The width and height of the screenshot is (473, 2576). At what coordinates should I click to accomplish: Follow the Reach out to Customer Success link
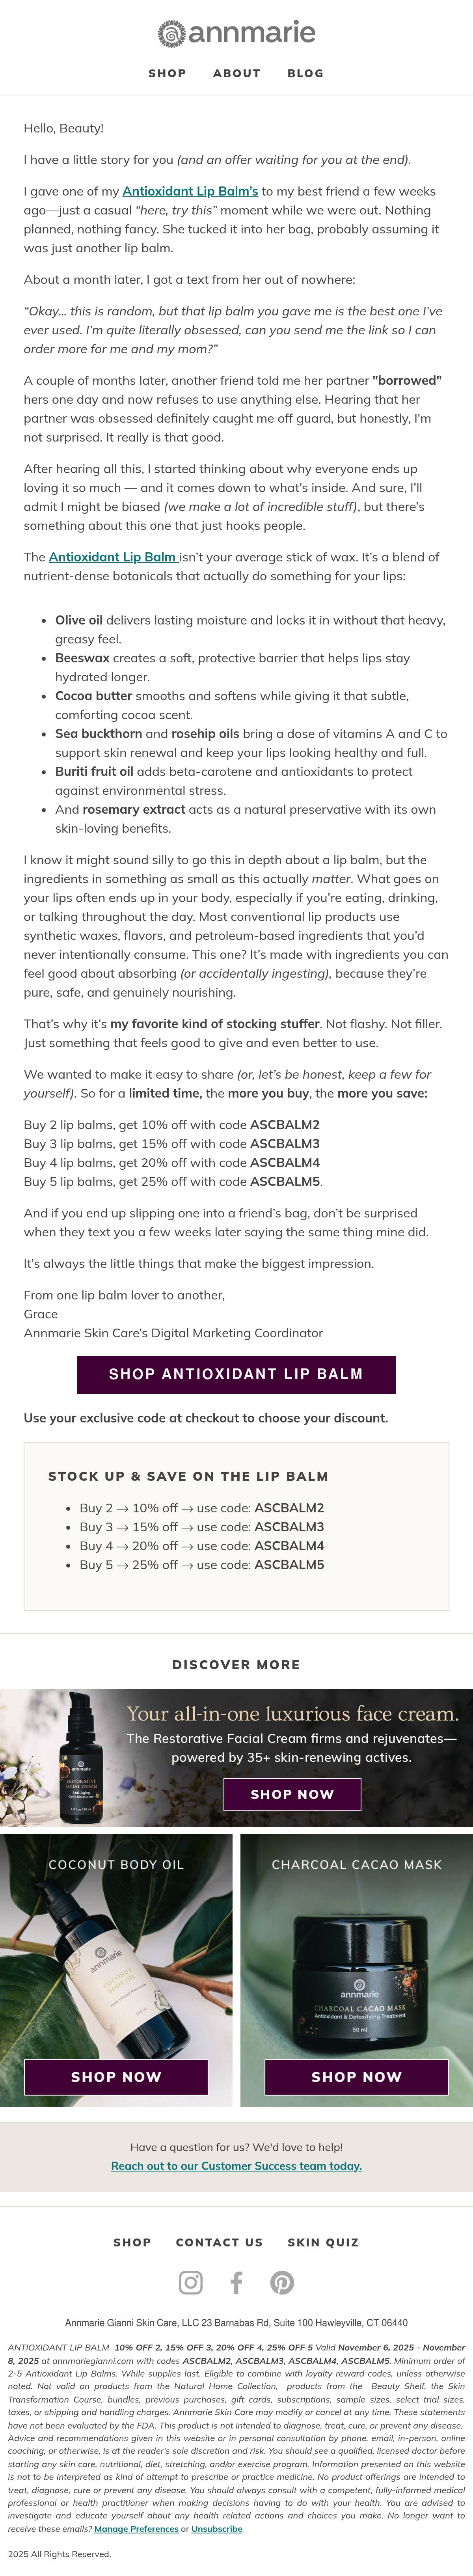[x=236, y=2165]
